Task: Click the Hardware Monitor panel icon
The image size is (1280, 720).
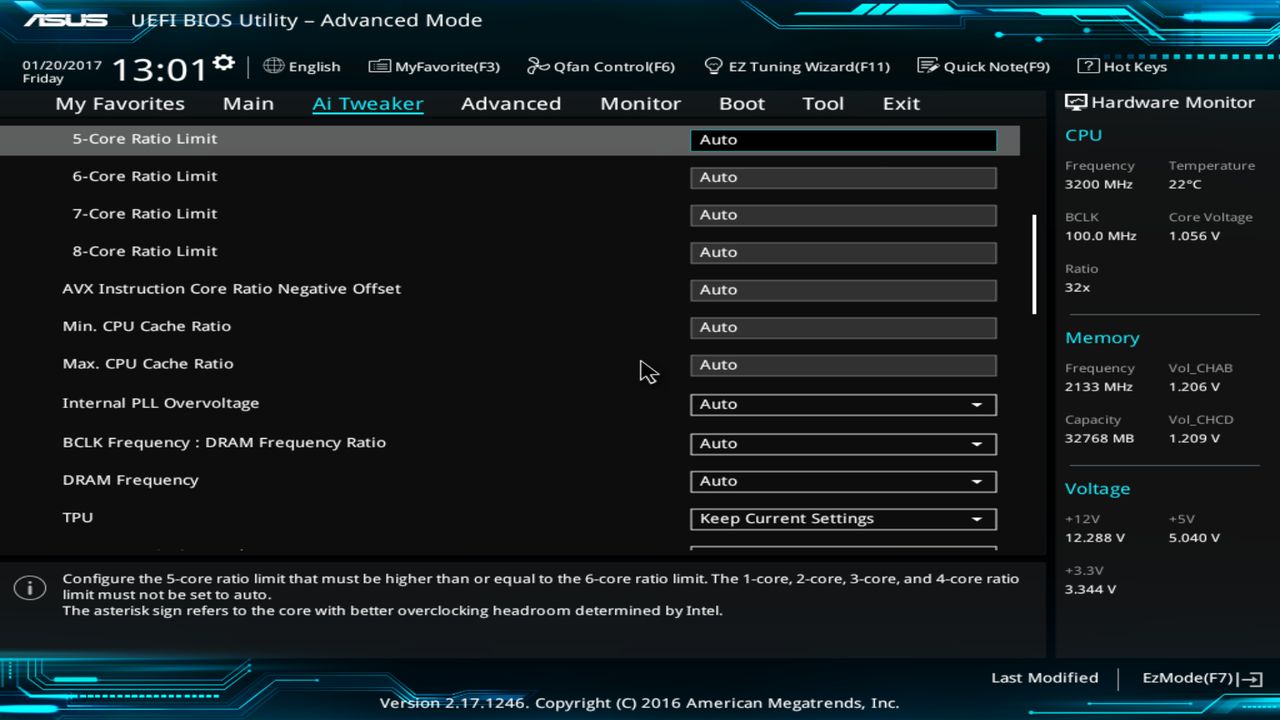Action: click(x=1075, y=101)
